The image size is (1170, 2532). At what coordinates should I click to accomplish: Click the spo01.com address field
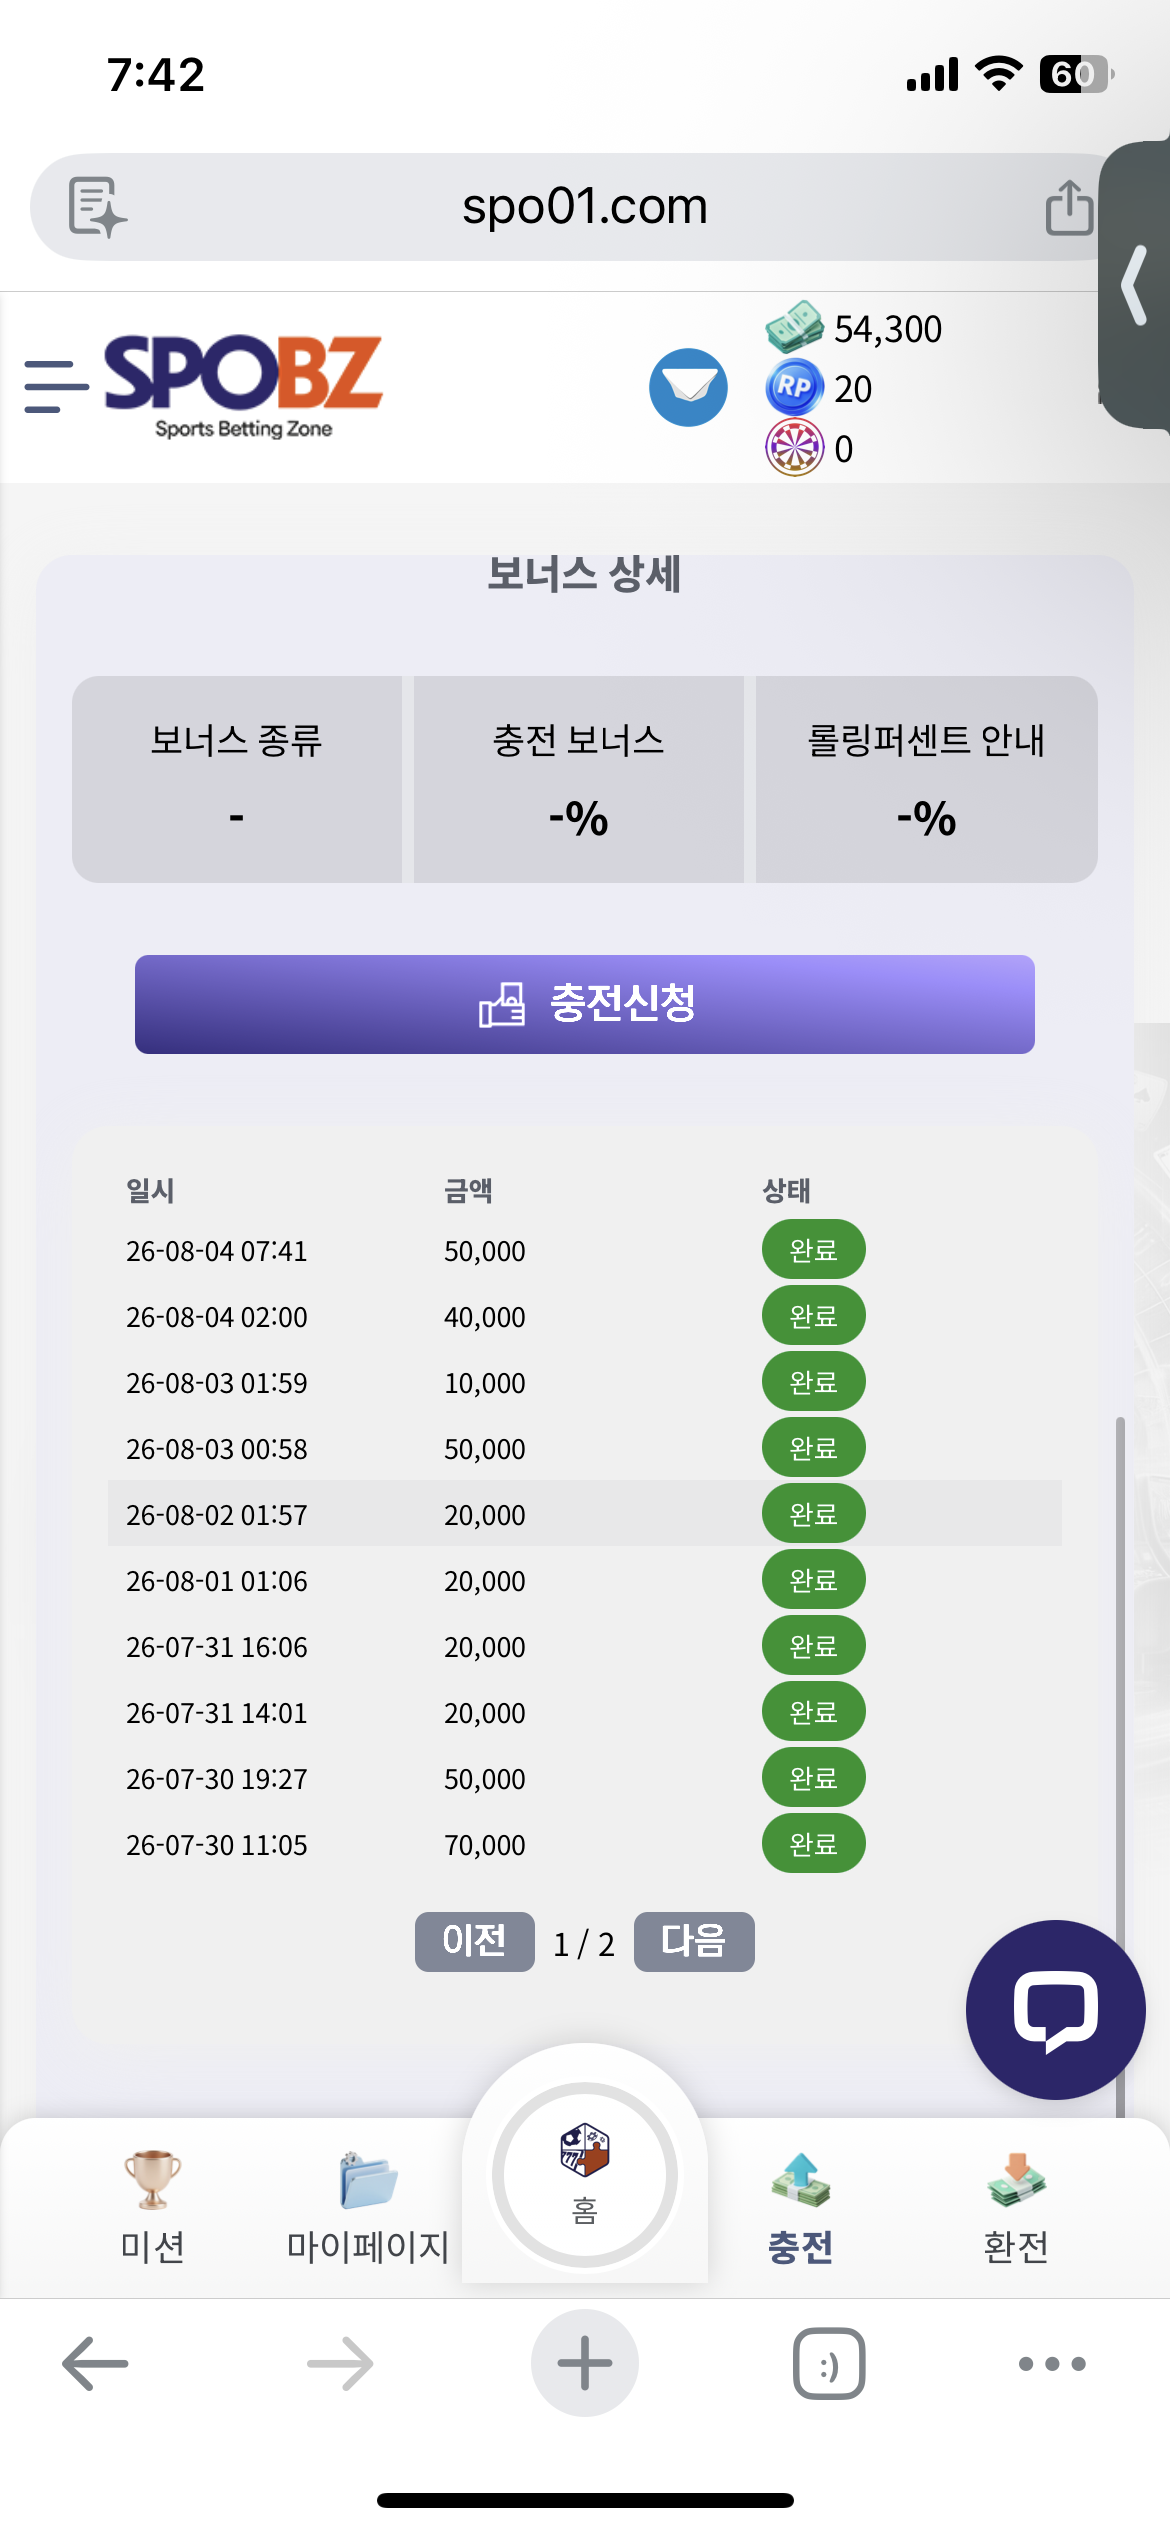(x=585, y=207)
